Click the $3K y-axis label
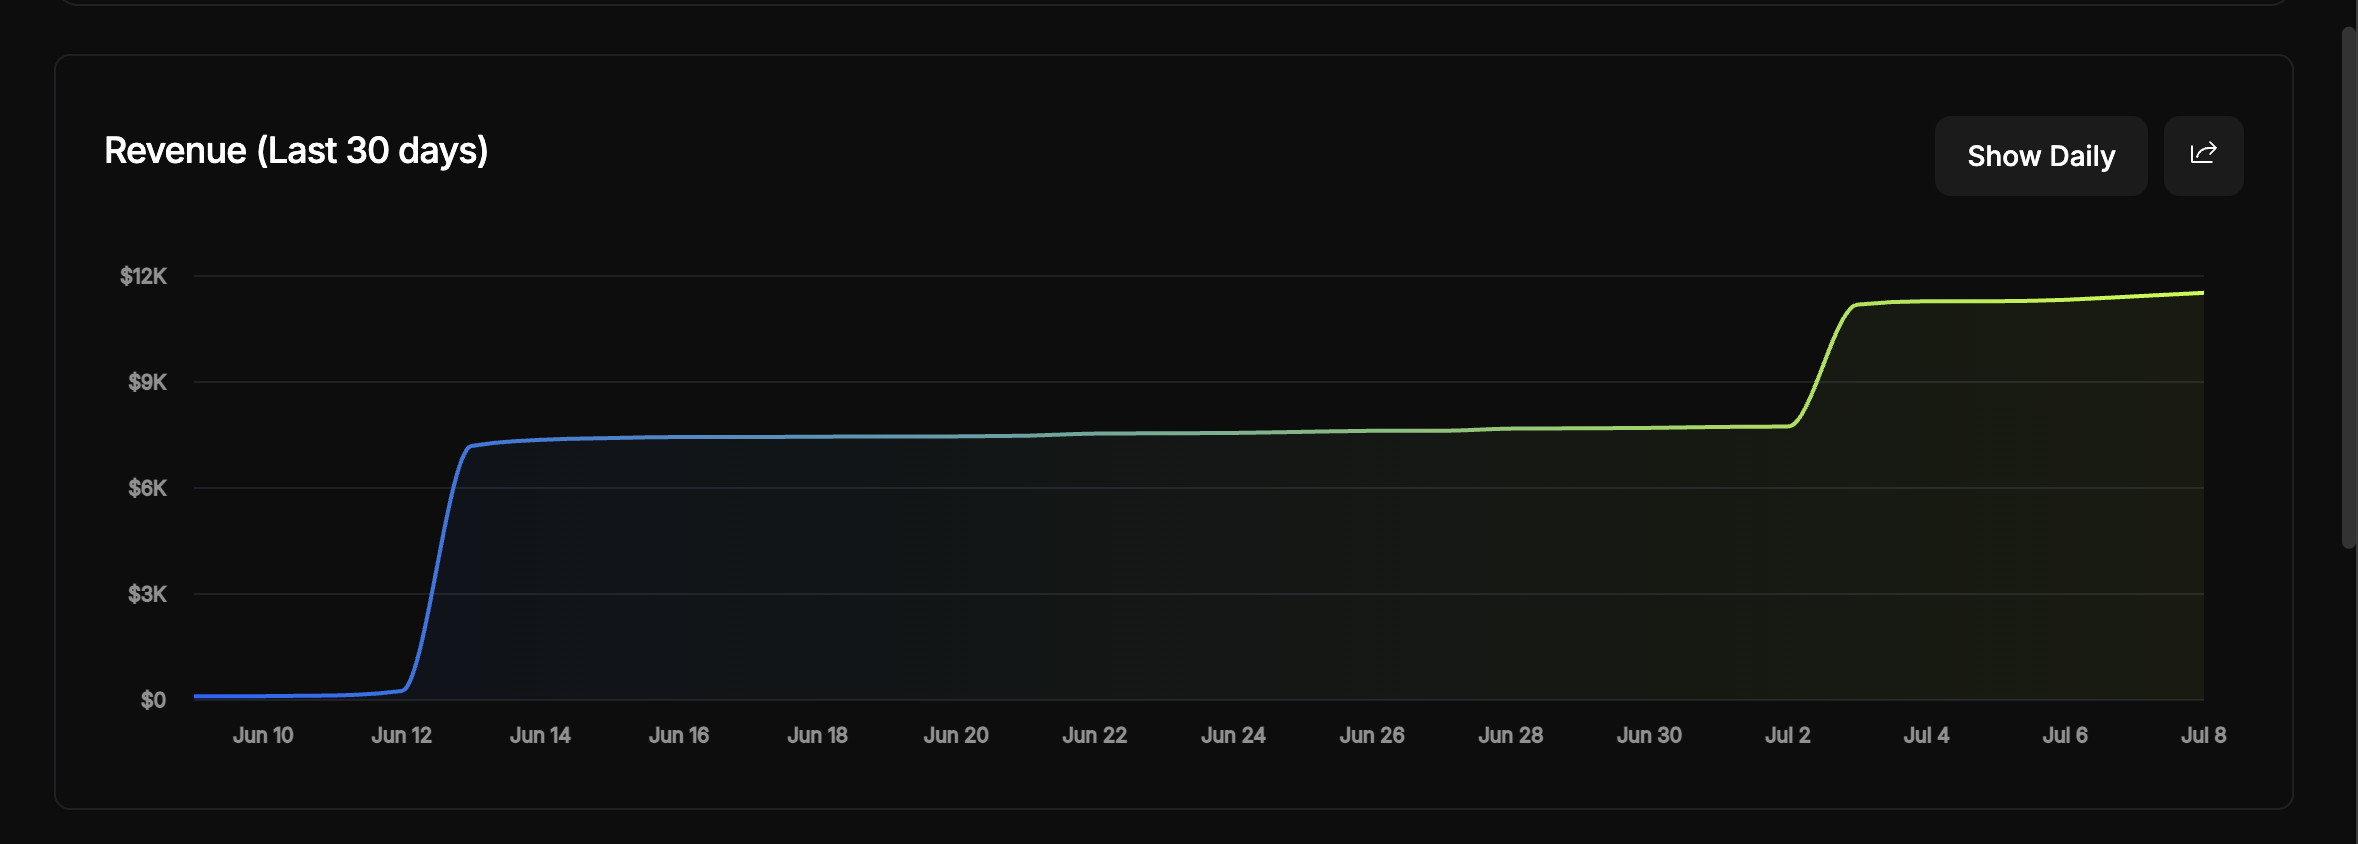The width and height of the screenshot is (2358, 844). tap(147, 594)
